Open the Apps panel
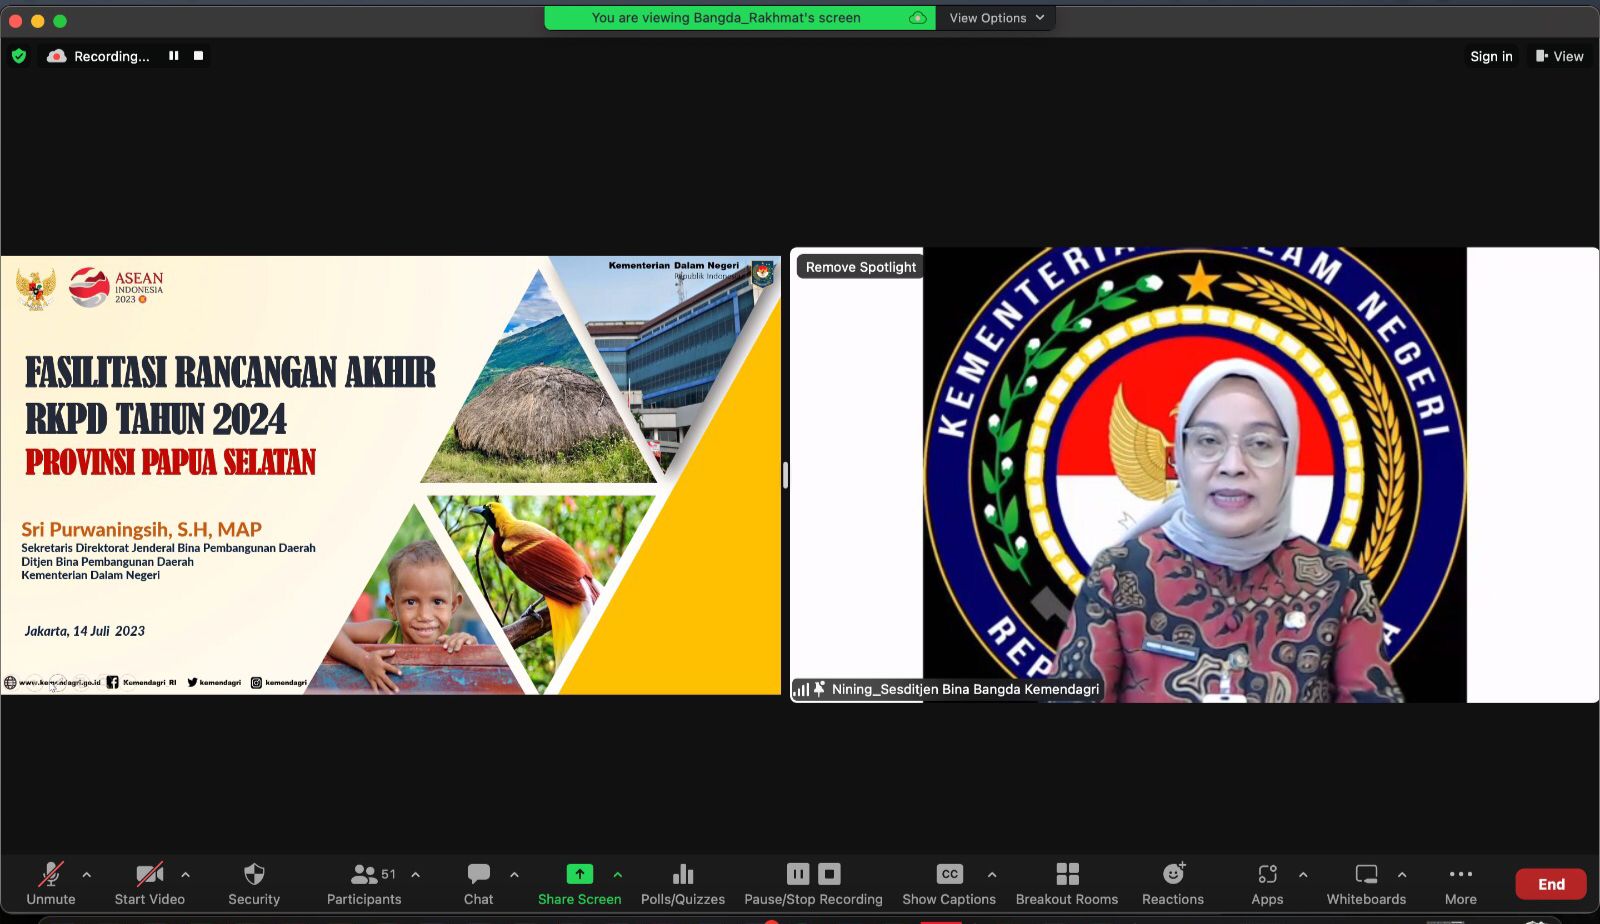This screenshot has width=1600, height=924. point(1267,884)
